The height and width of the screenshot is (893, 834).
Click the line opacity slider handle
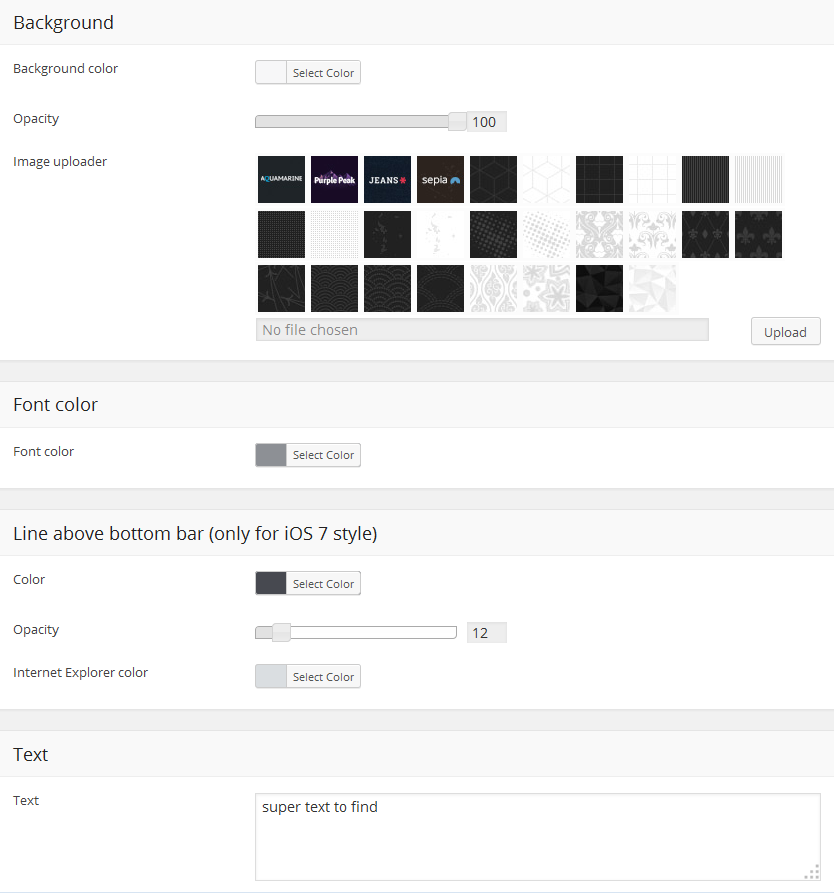(x=281, y=632)
